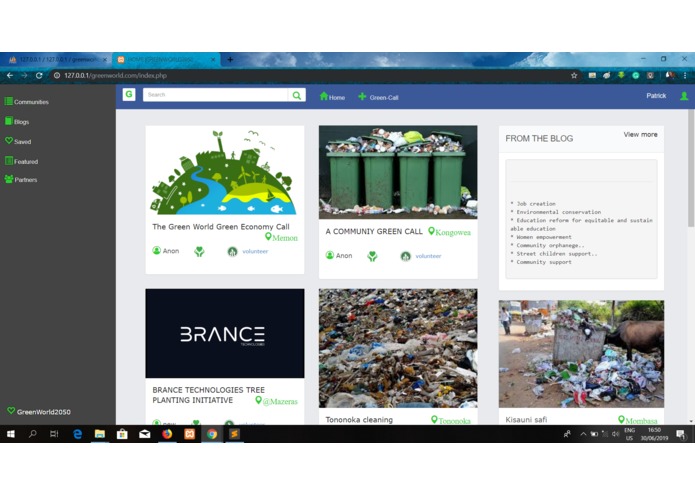Open BRANCE TECHNOLOGIES TREE PLANTING INITIATIVE
This screenshot has height=494, width=695.
pyautogui.click(x=209, y=395)
